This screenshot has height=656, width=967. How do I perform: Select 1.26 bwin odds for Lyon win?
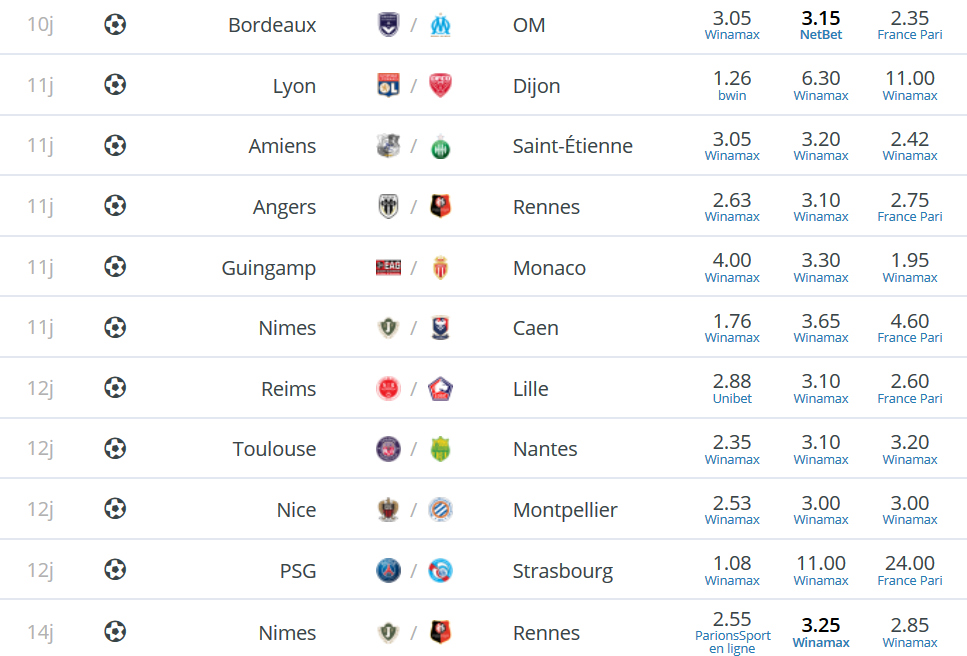click(x=732, y=86)
